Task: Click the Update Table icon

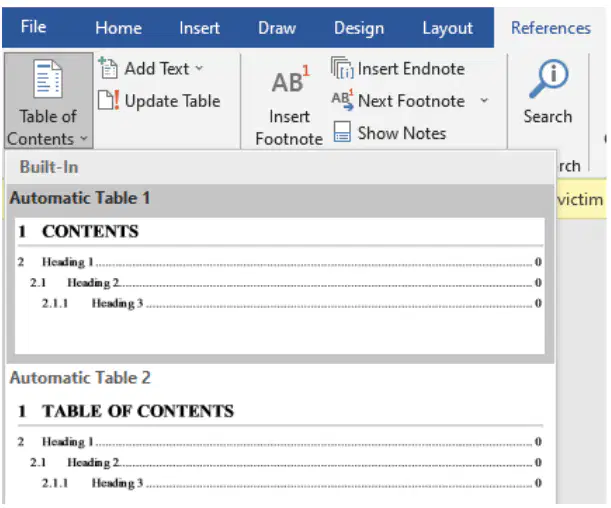Action: tap(109, 100)
